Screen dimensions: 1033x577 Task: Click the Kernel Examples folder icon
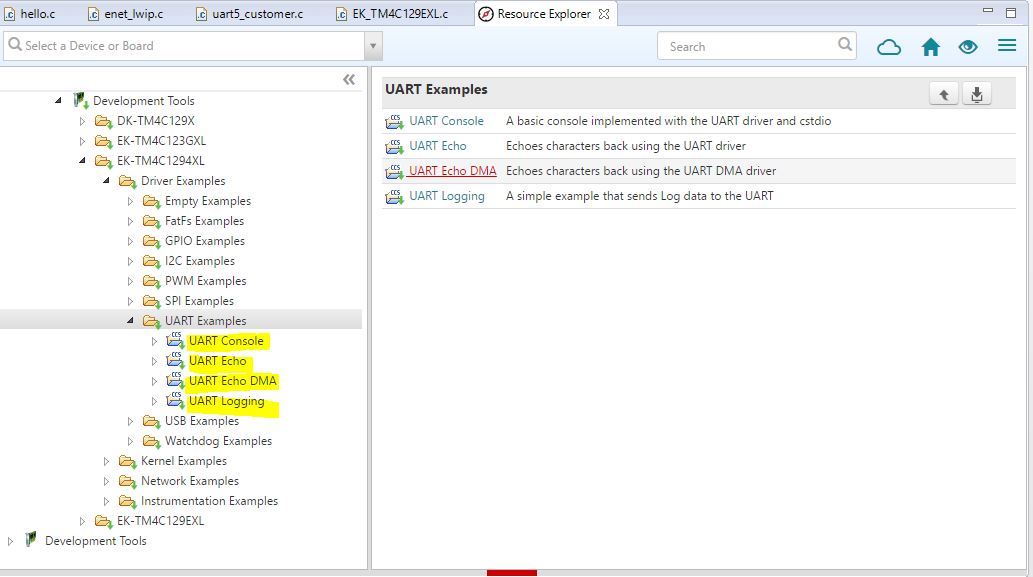click(x=128, y=461)
